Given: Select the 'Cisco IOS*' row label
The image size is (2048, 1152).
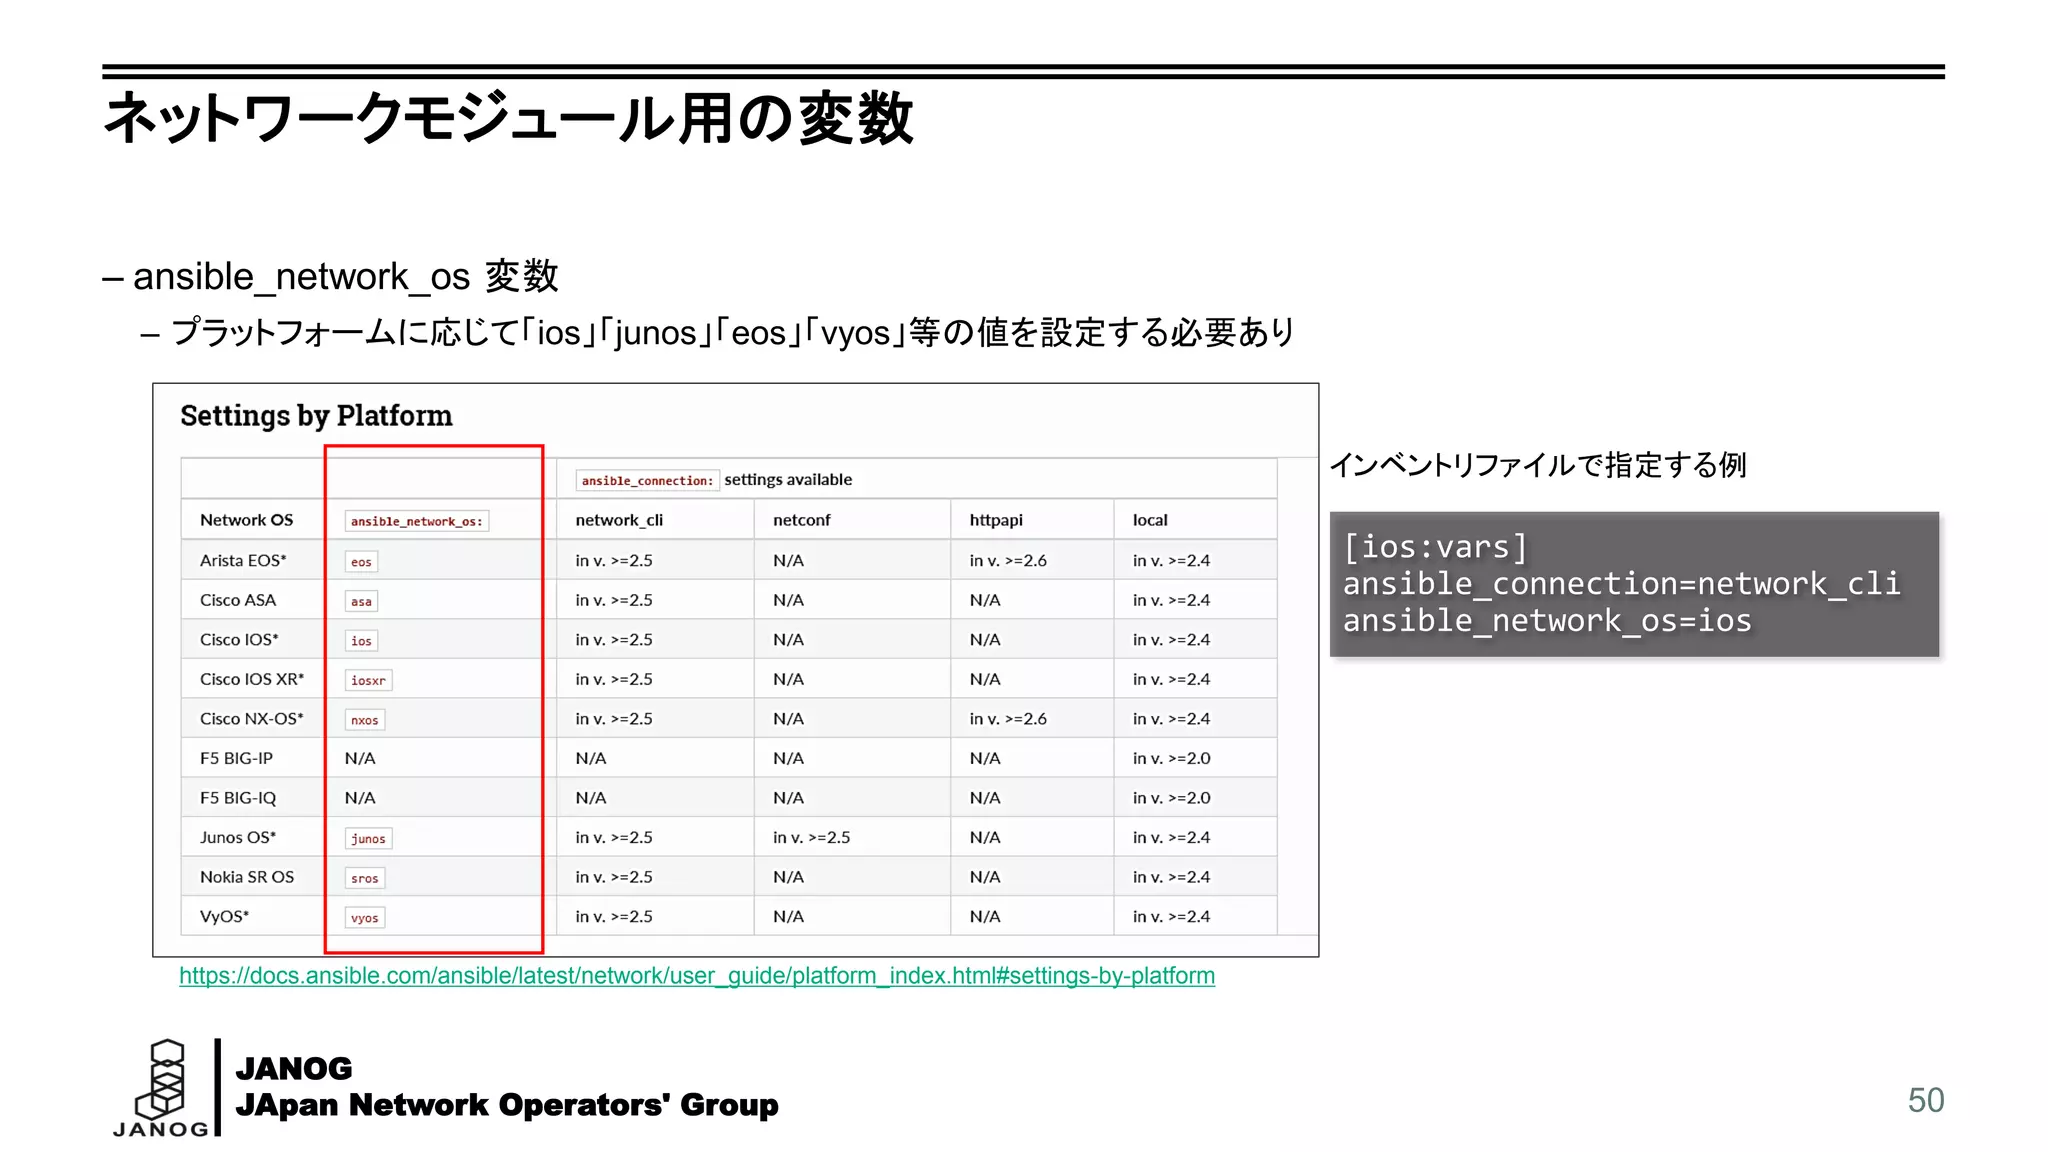Looking at the screenshot, I should tap(239, 639).
